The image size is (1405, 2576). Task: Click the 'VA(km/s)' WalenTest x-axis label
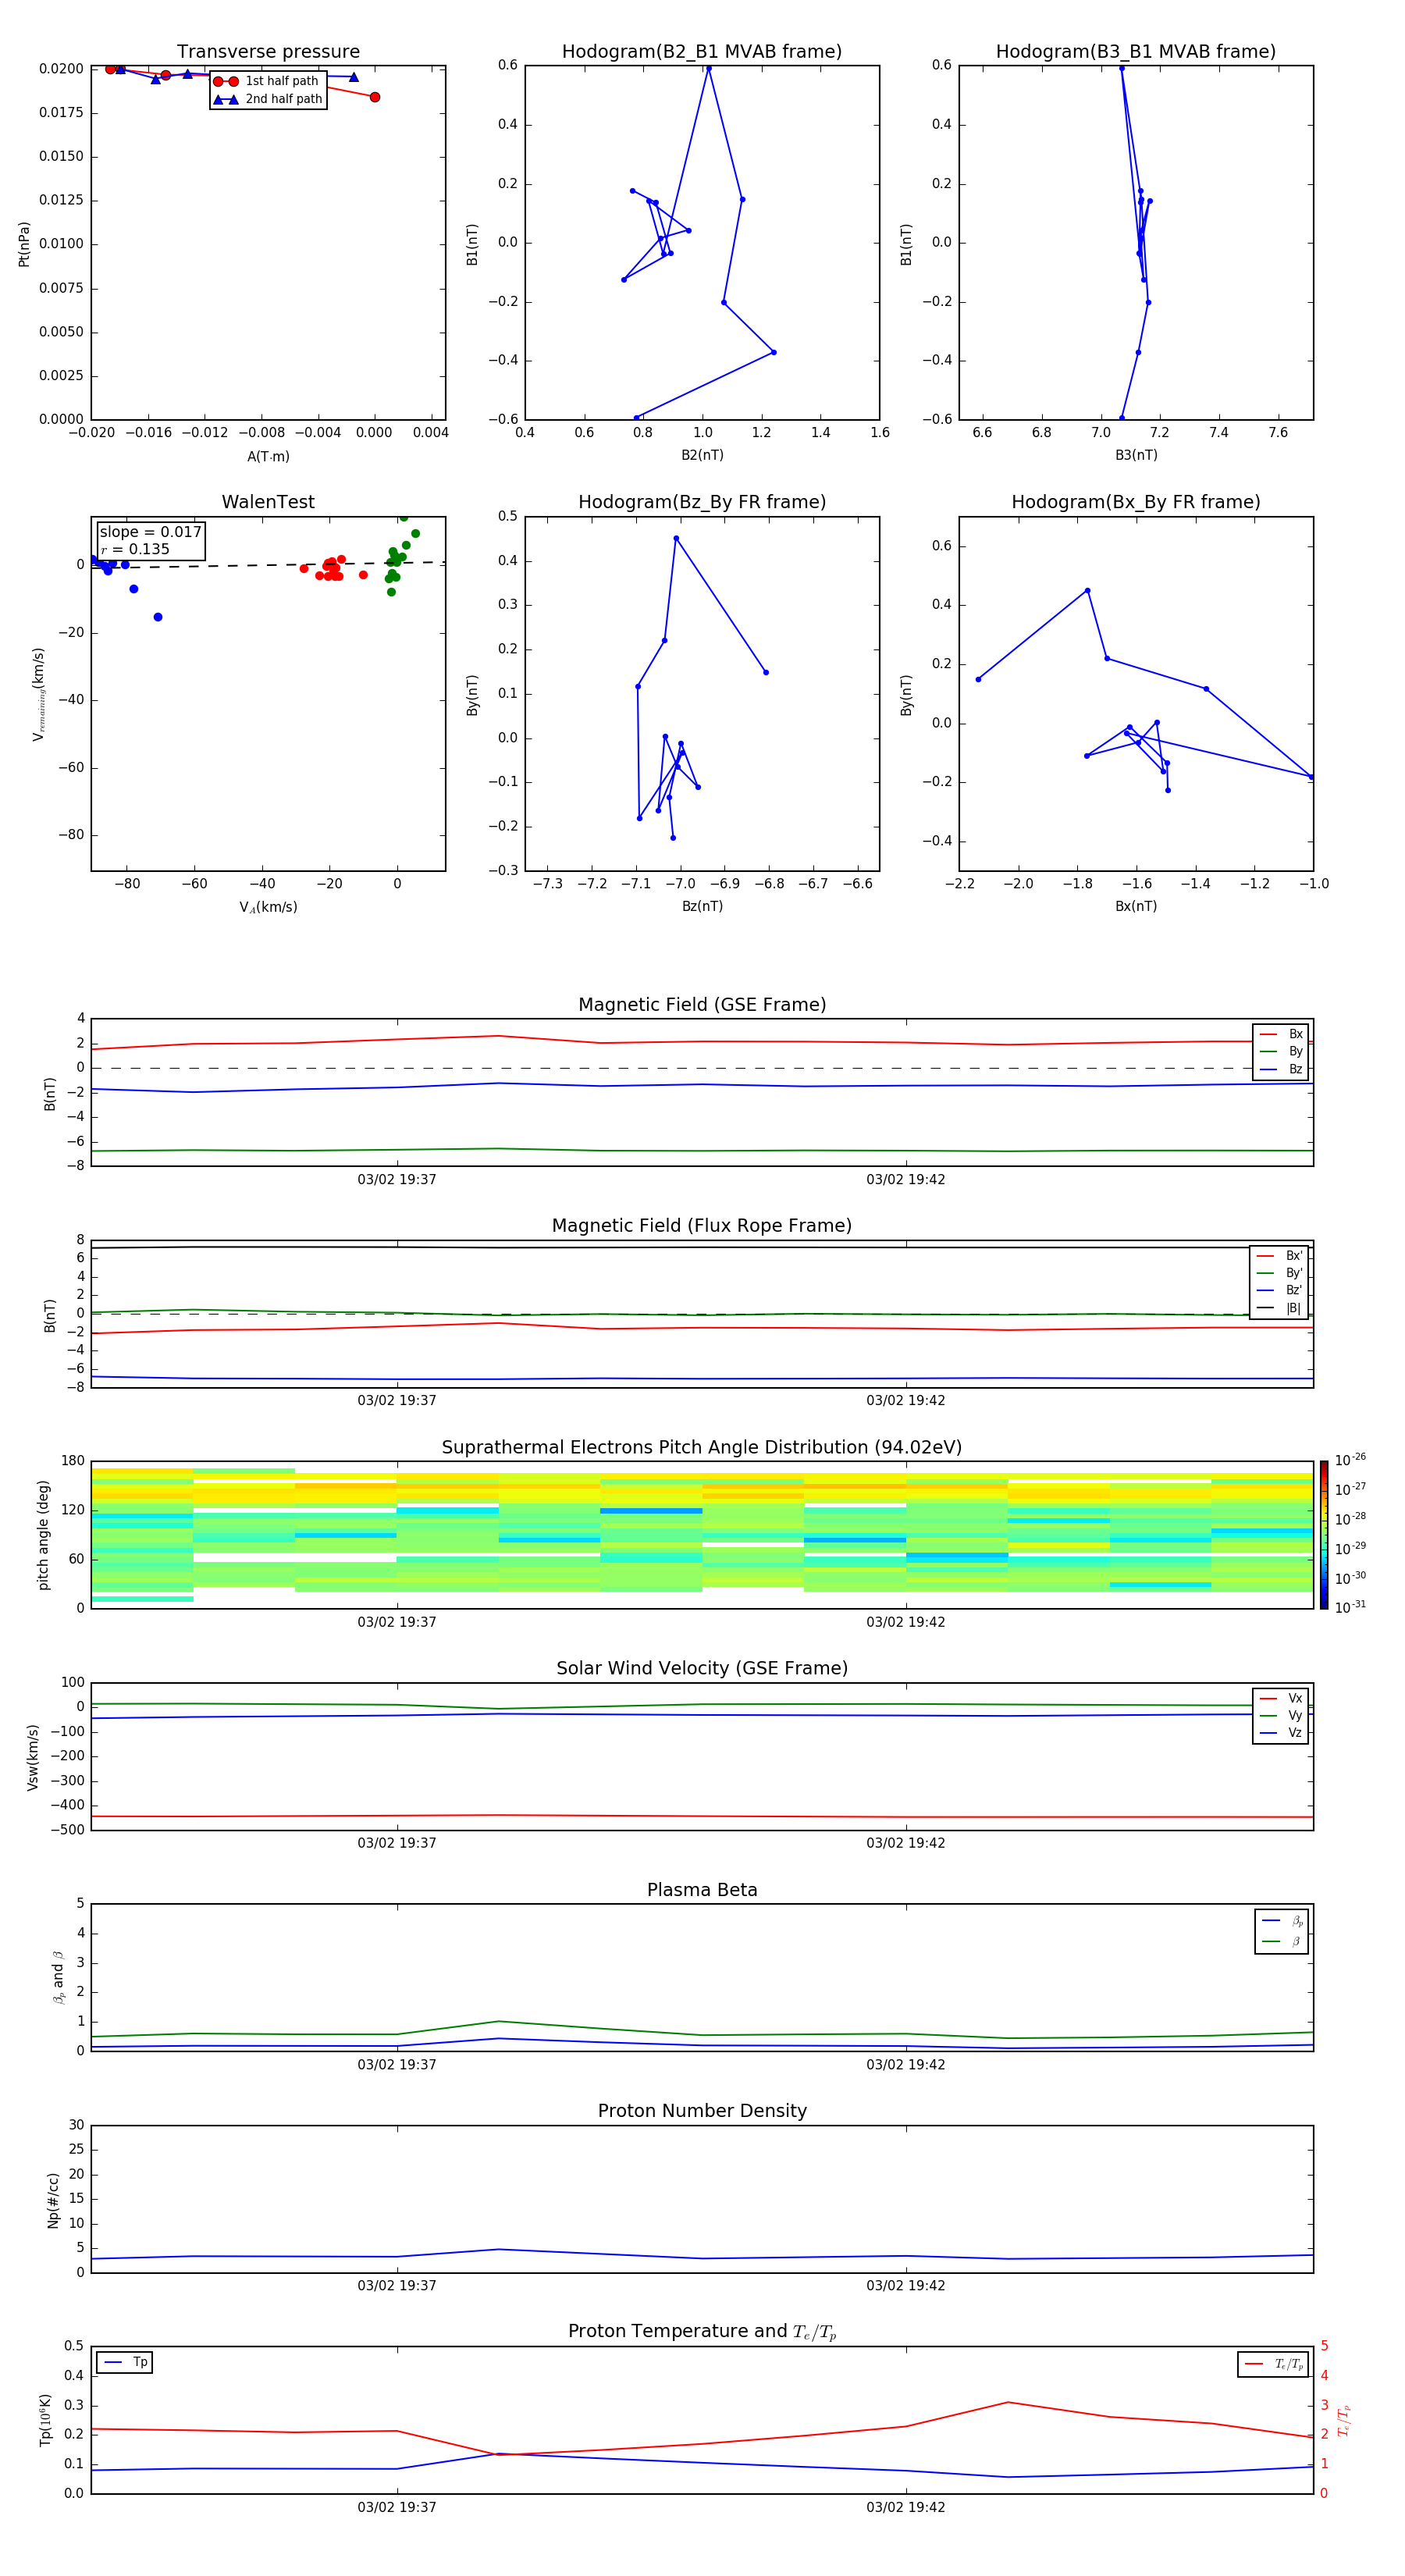(268, 907)
